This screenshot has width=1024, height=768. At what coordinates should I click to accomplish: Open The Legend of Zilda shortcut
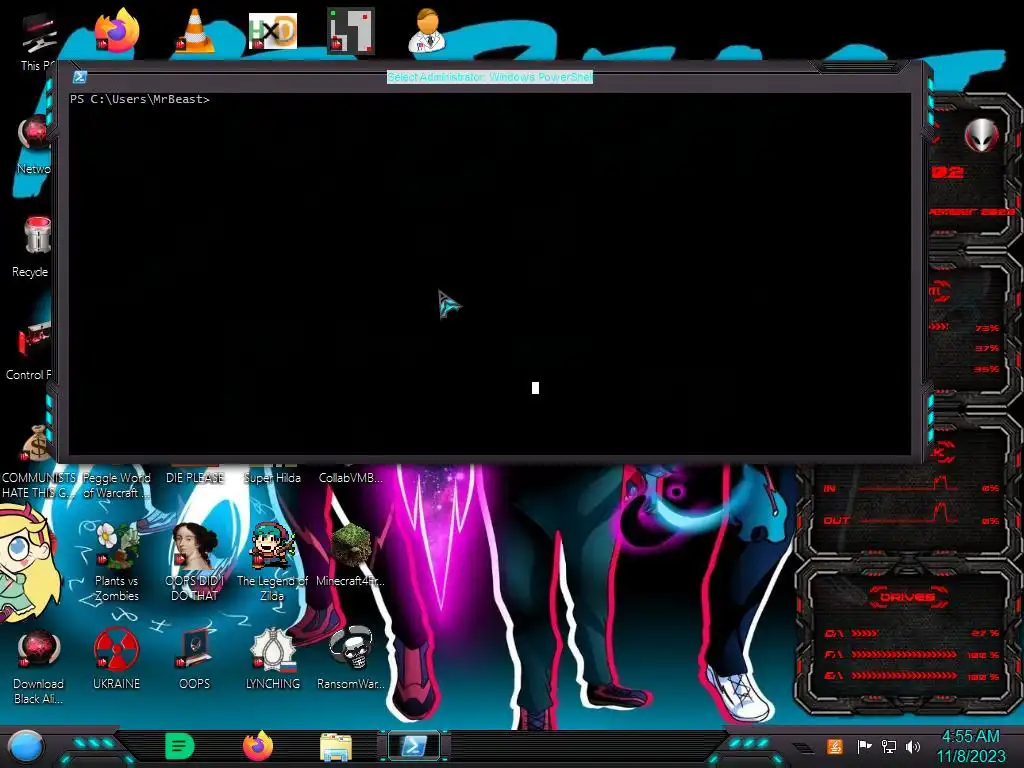pyautogui.click(x=272, y=562)
